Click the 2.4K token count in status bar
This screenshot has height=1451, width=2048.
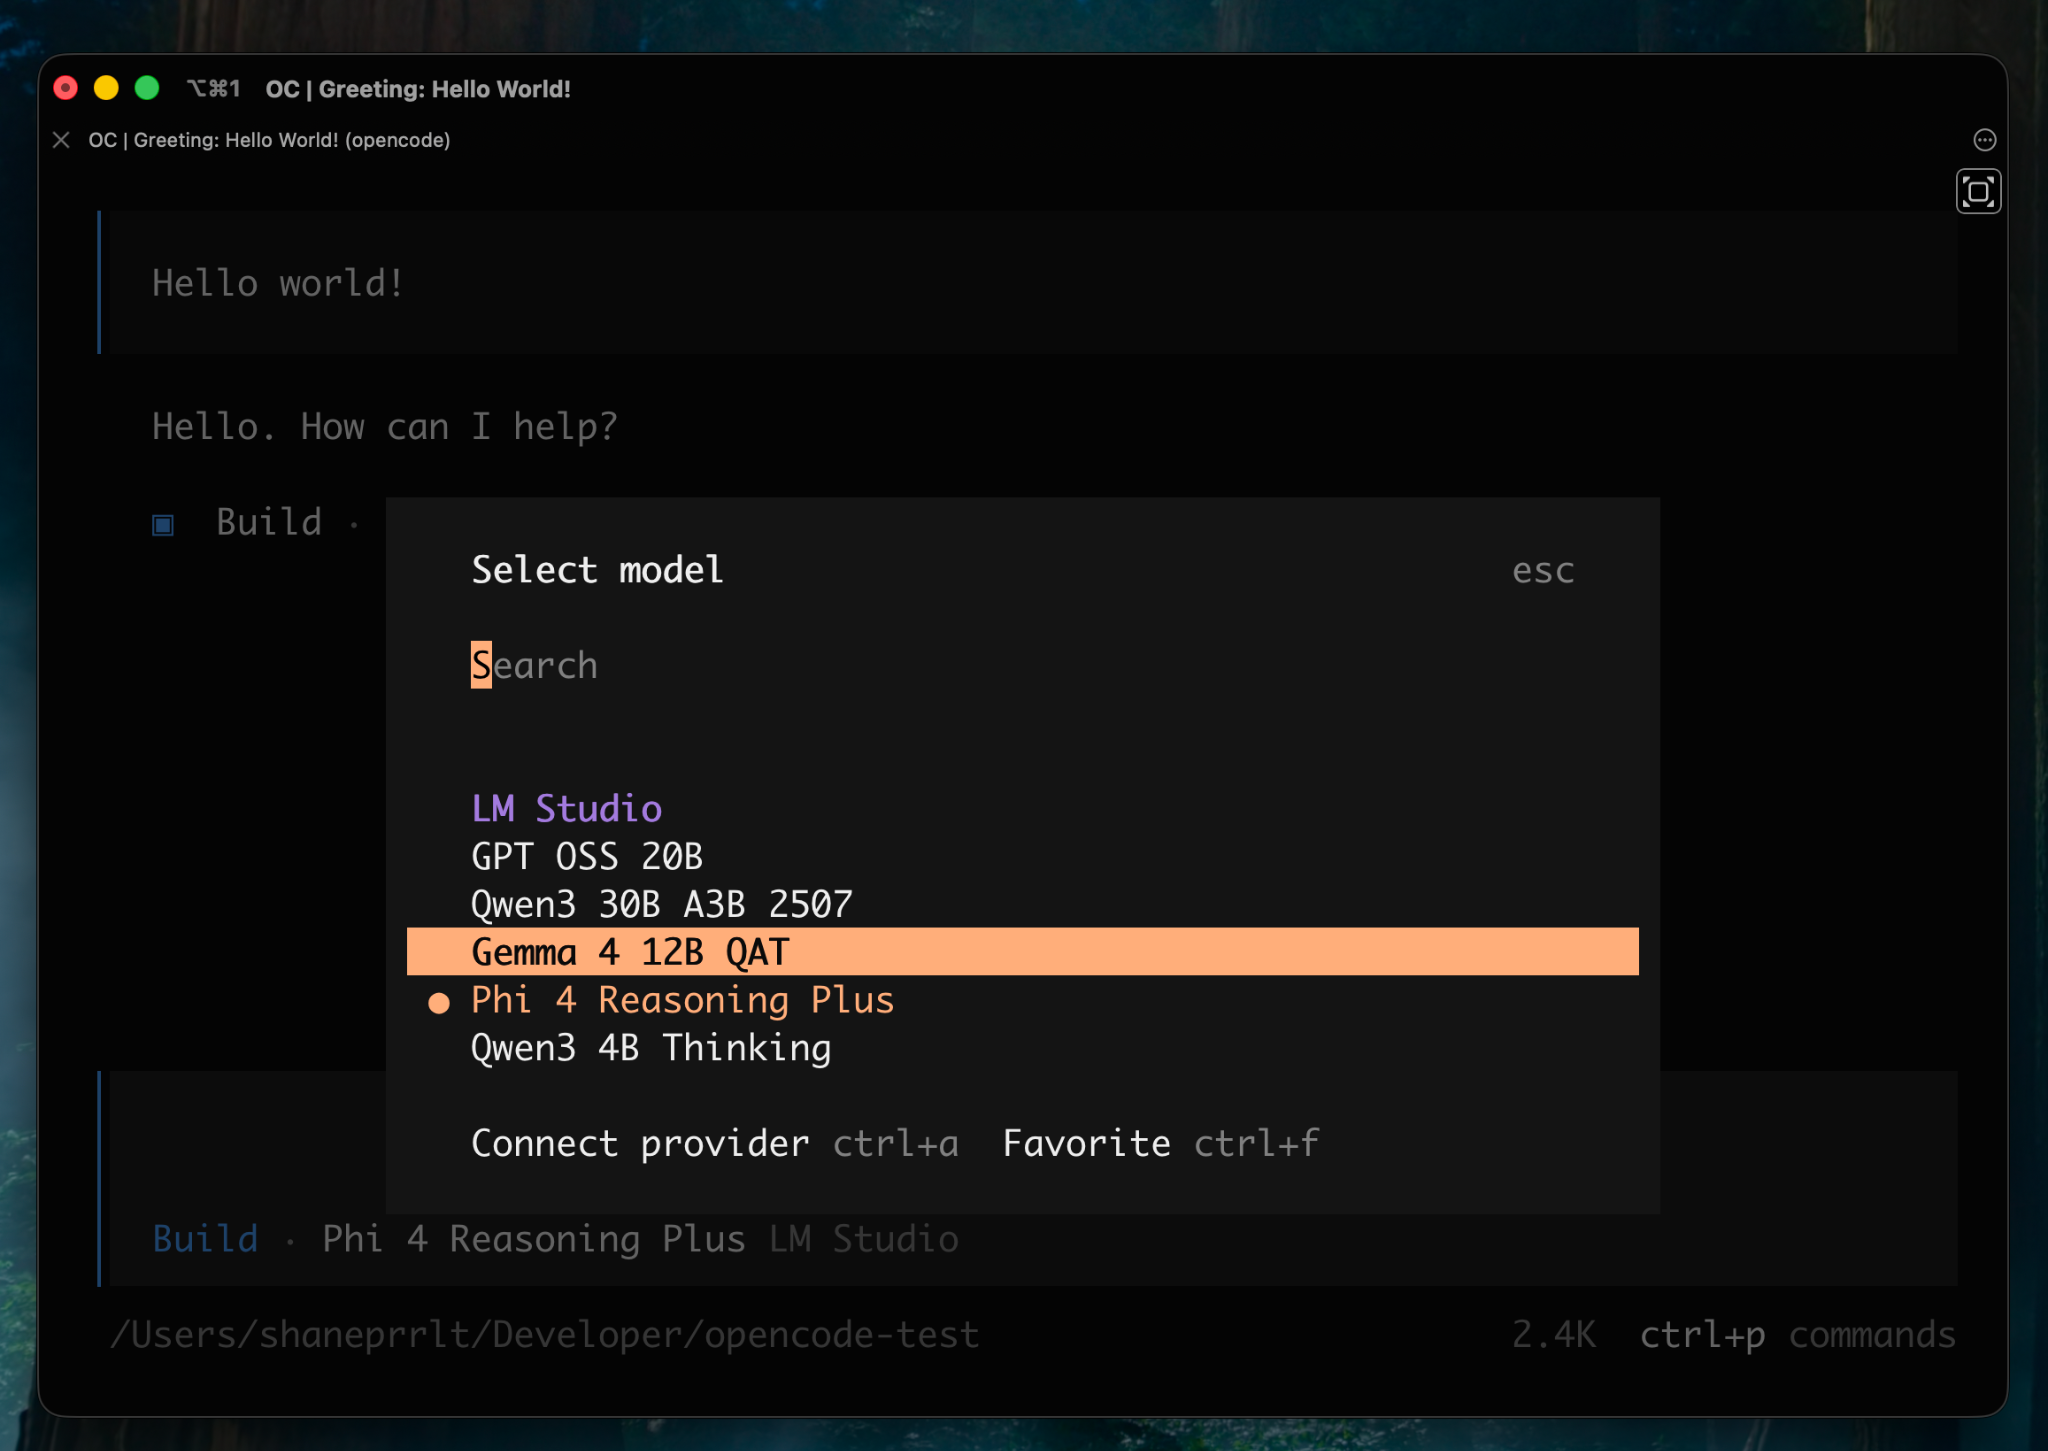tap(1553, 1335)
